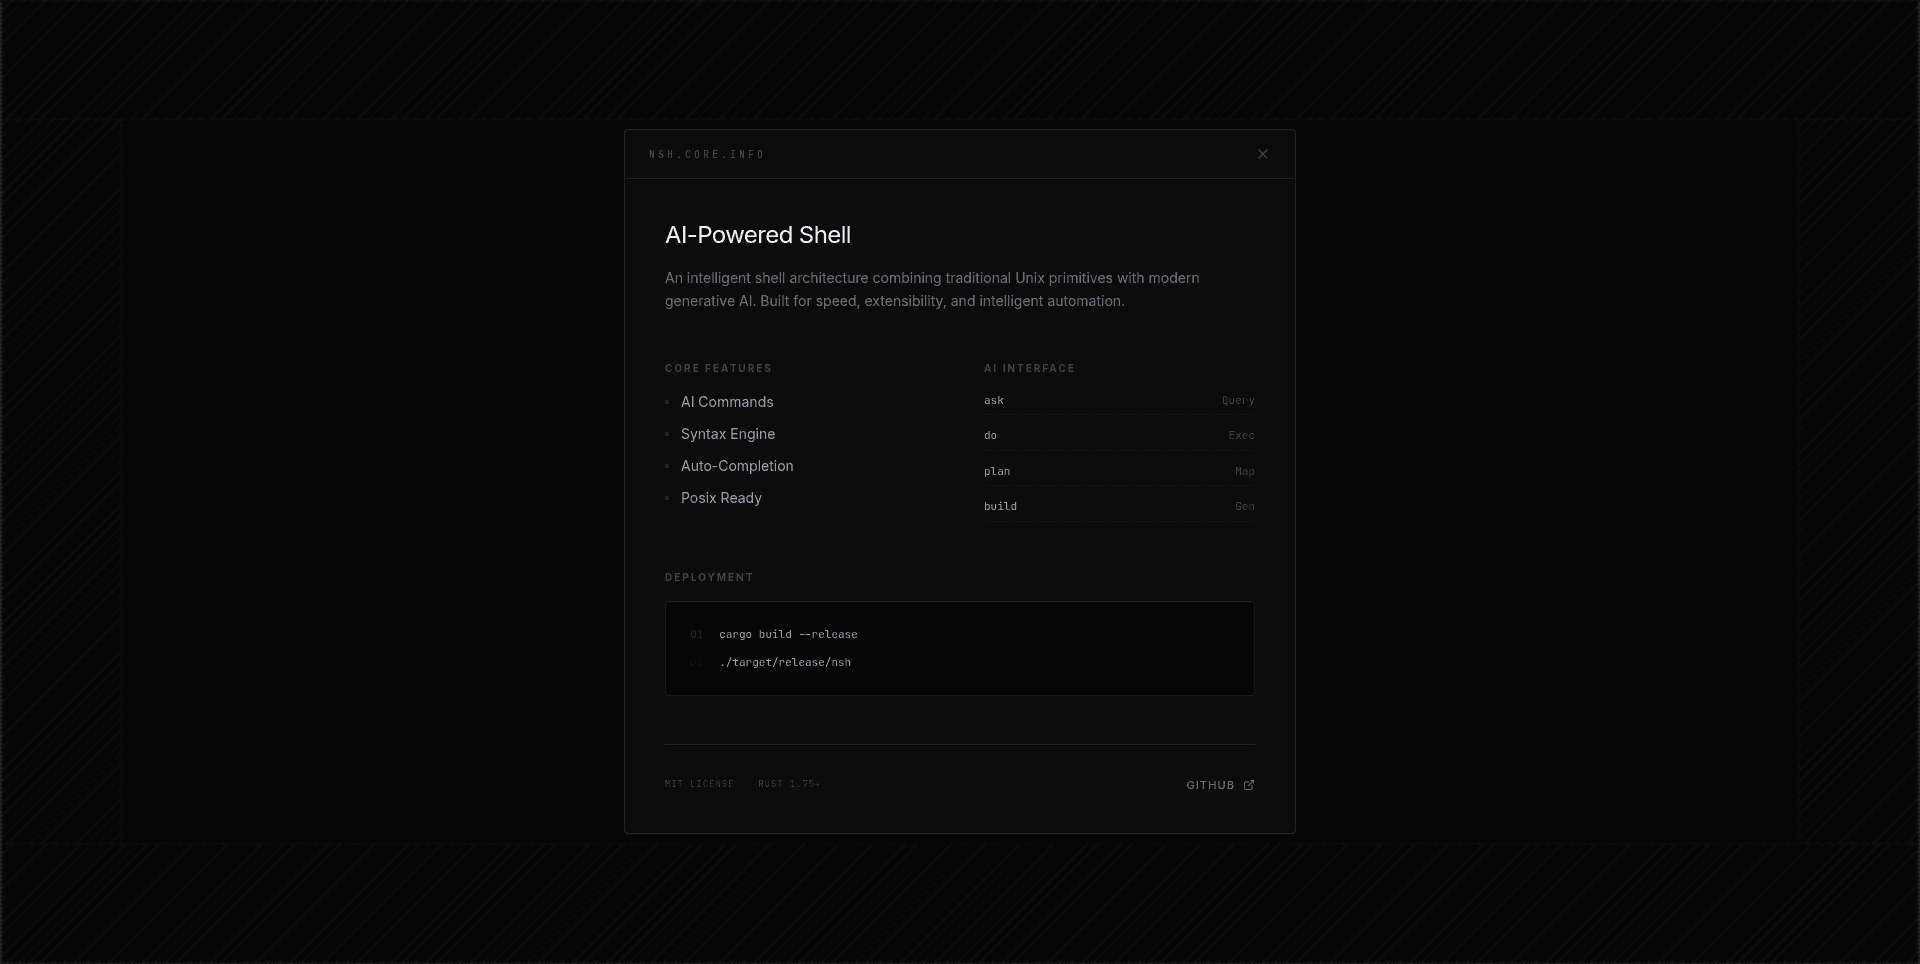Select the build command row
Screen dimensions: 1920x964
[1119, 506]
